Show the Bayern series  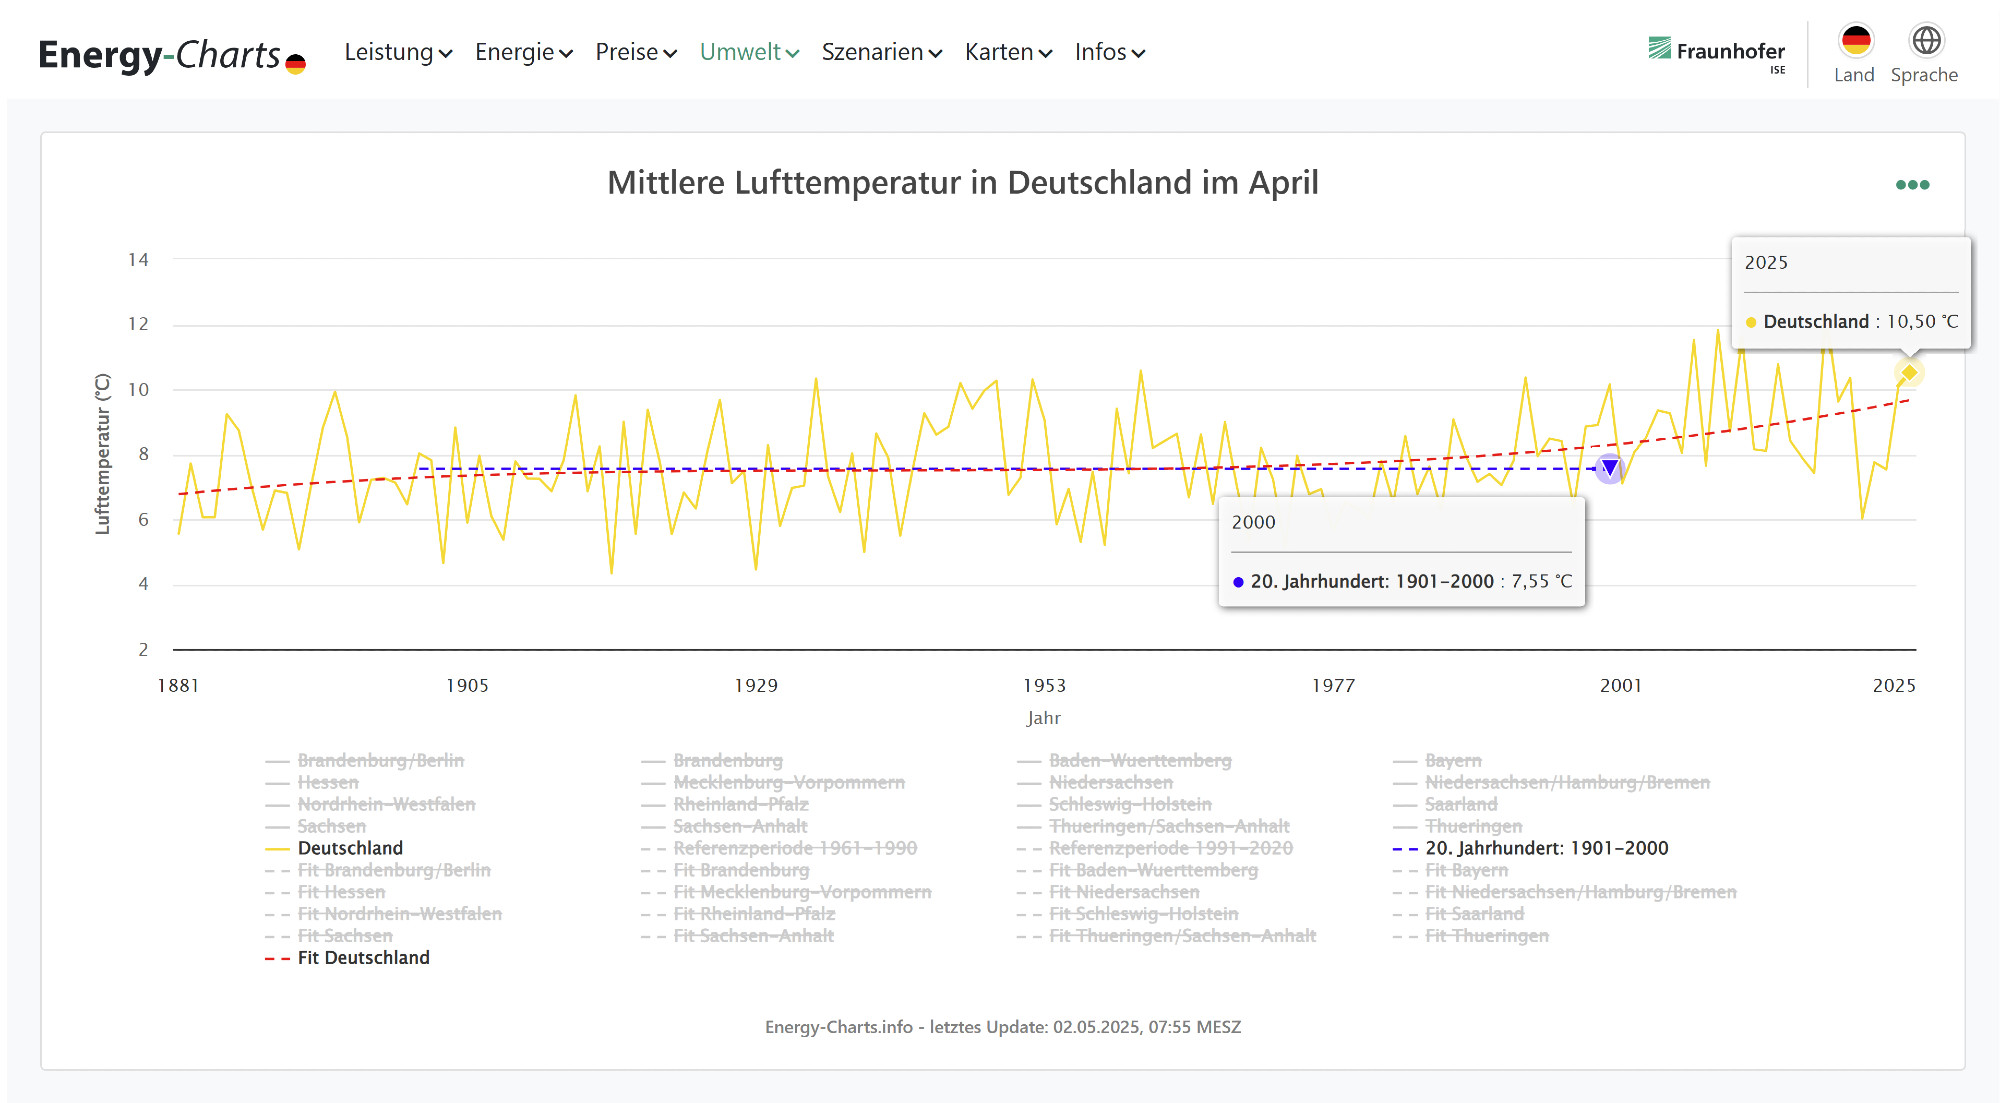[x=1437, y=760]
